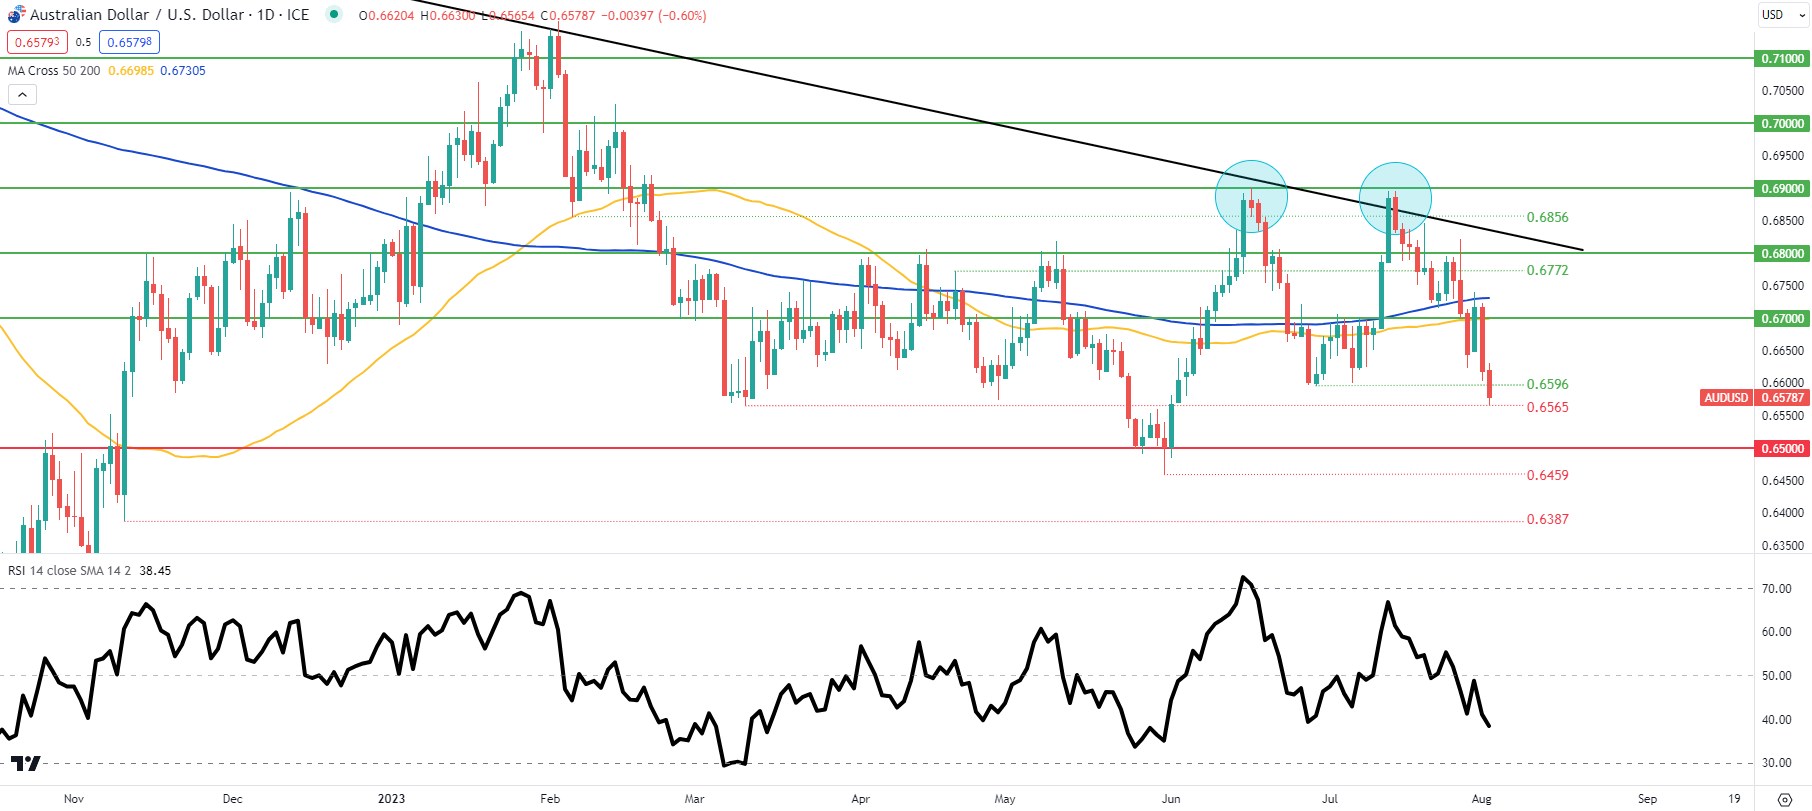Click the AUDUSD current price tag
1812x811 pixels.
click(1754, 398)
